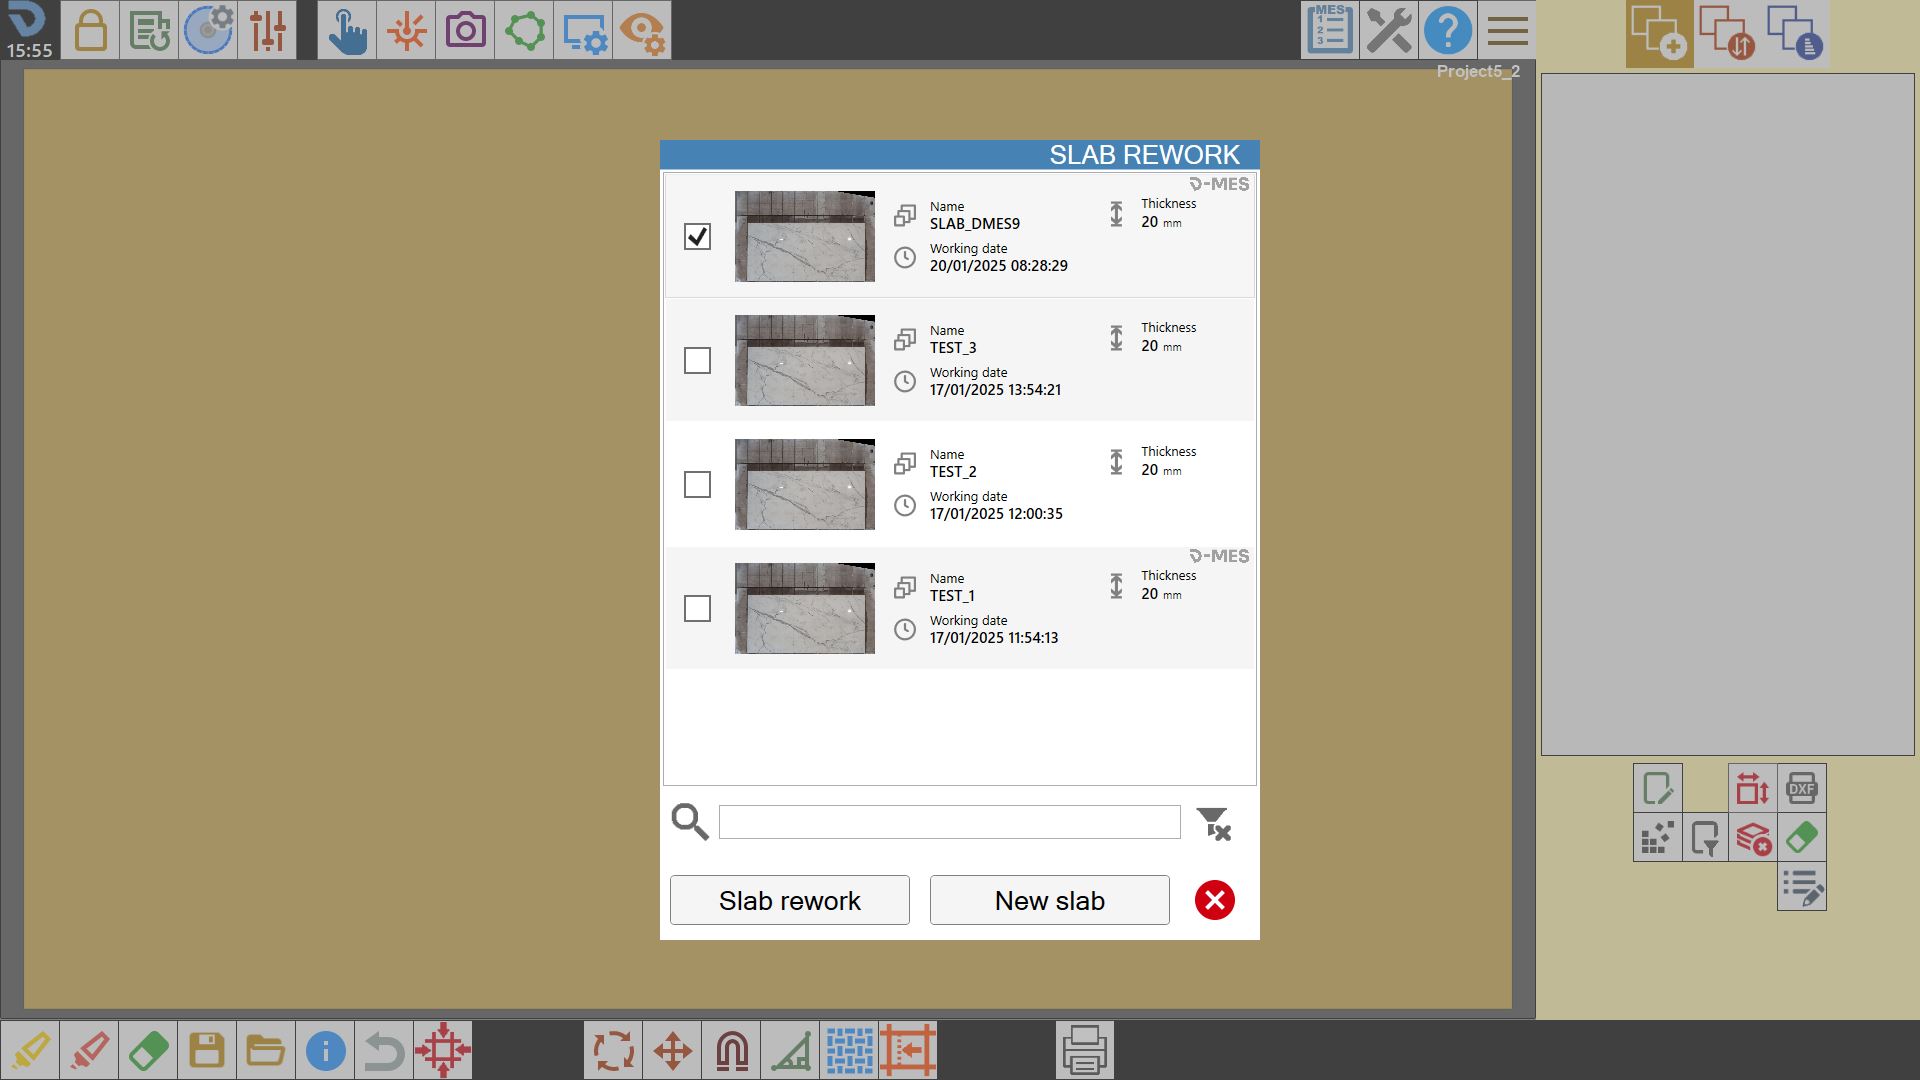This screenshot has width=1920, height=1080.
Task: Click the New slab button
Action: (1050, 900)
